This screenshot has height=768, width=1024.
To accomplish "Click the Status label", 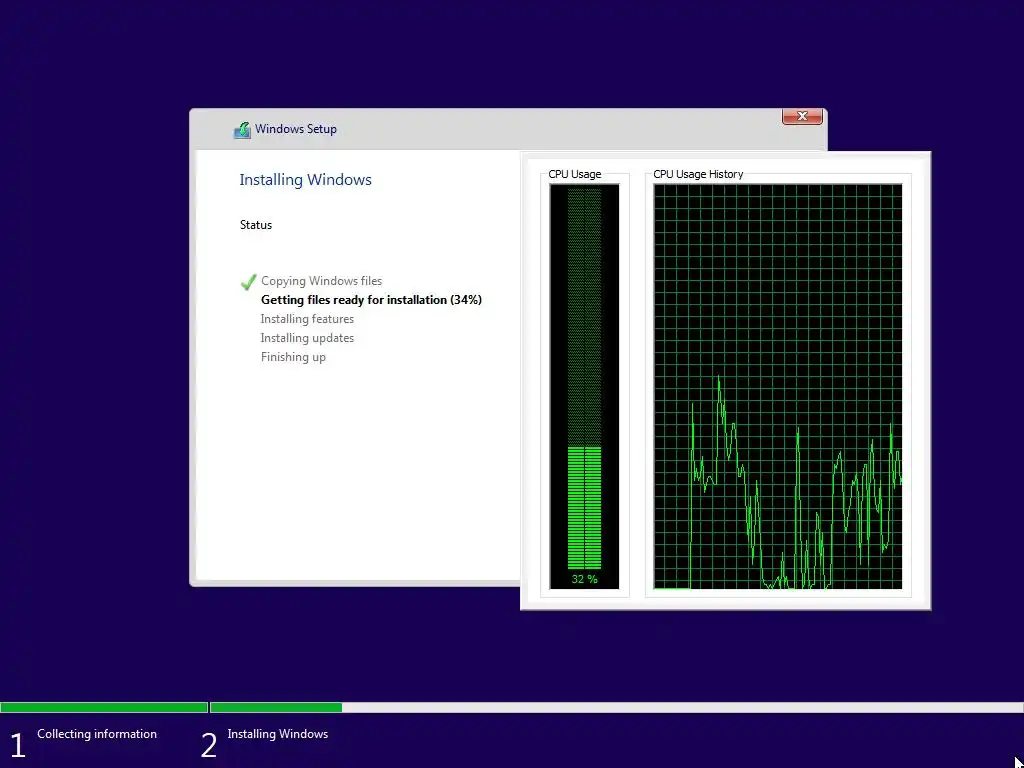I will click(x=255, y=225).
